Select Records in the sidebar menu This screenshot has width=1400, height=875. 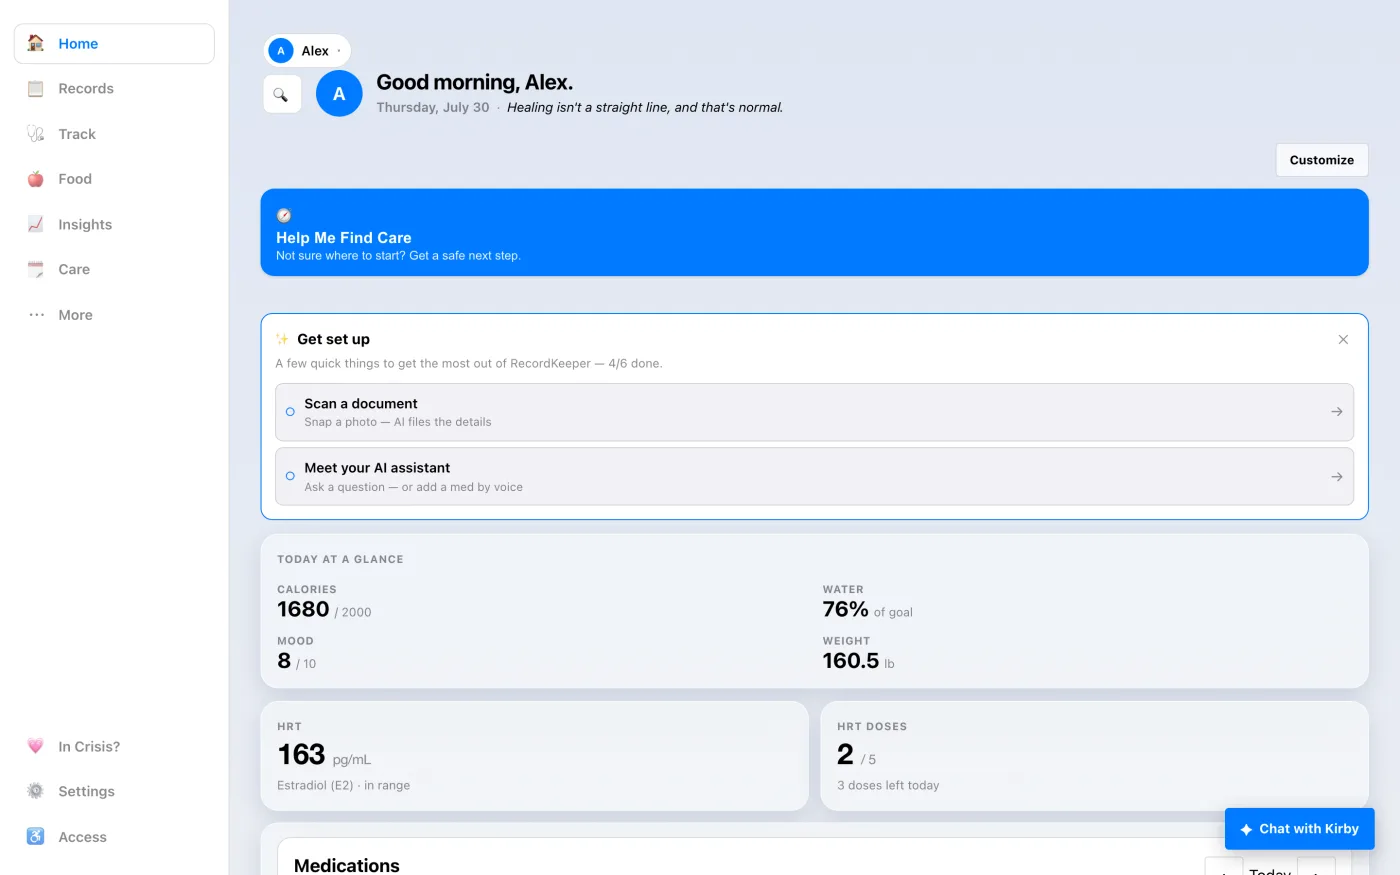(x=114, y=88)
